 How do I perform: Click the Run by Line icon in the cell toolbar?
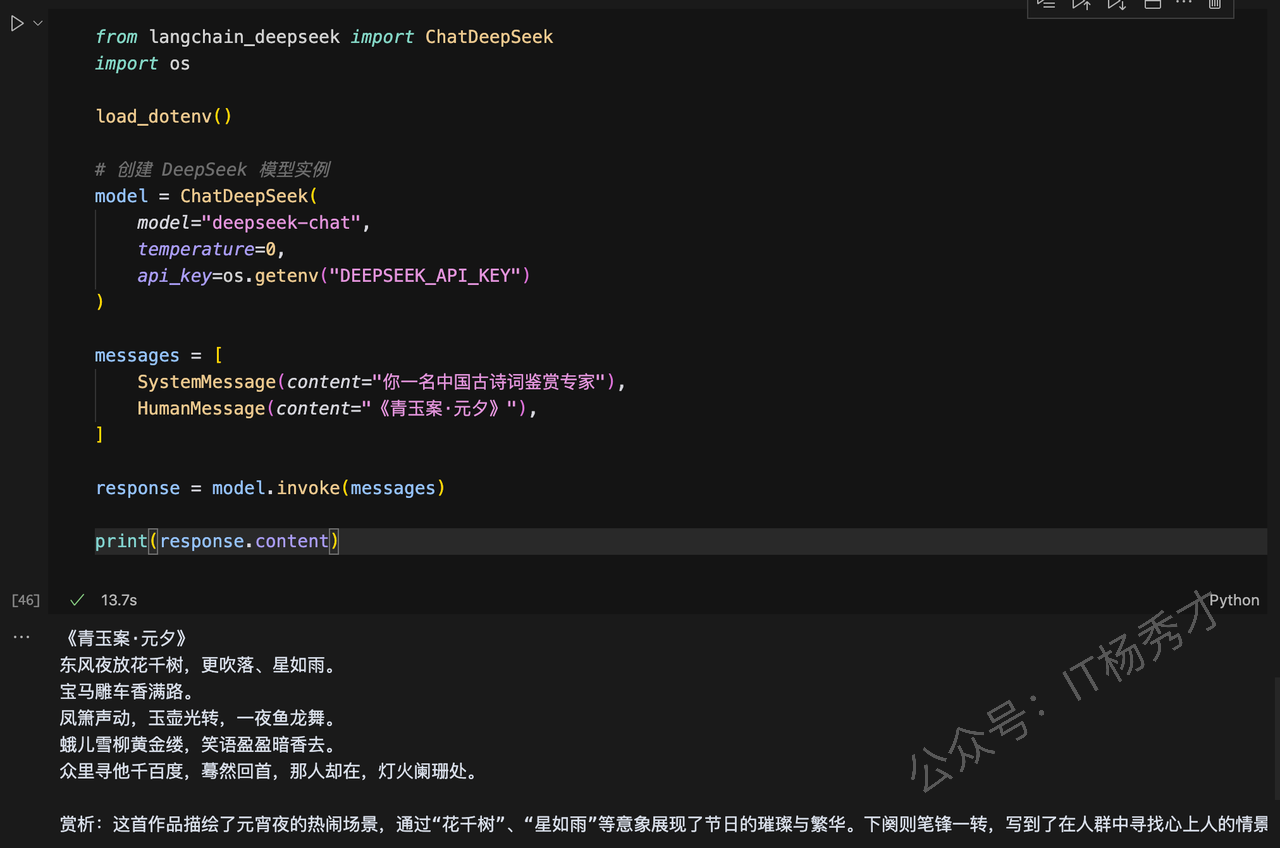[1046, 5]
